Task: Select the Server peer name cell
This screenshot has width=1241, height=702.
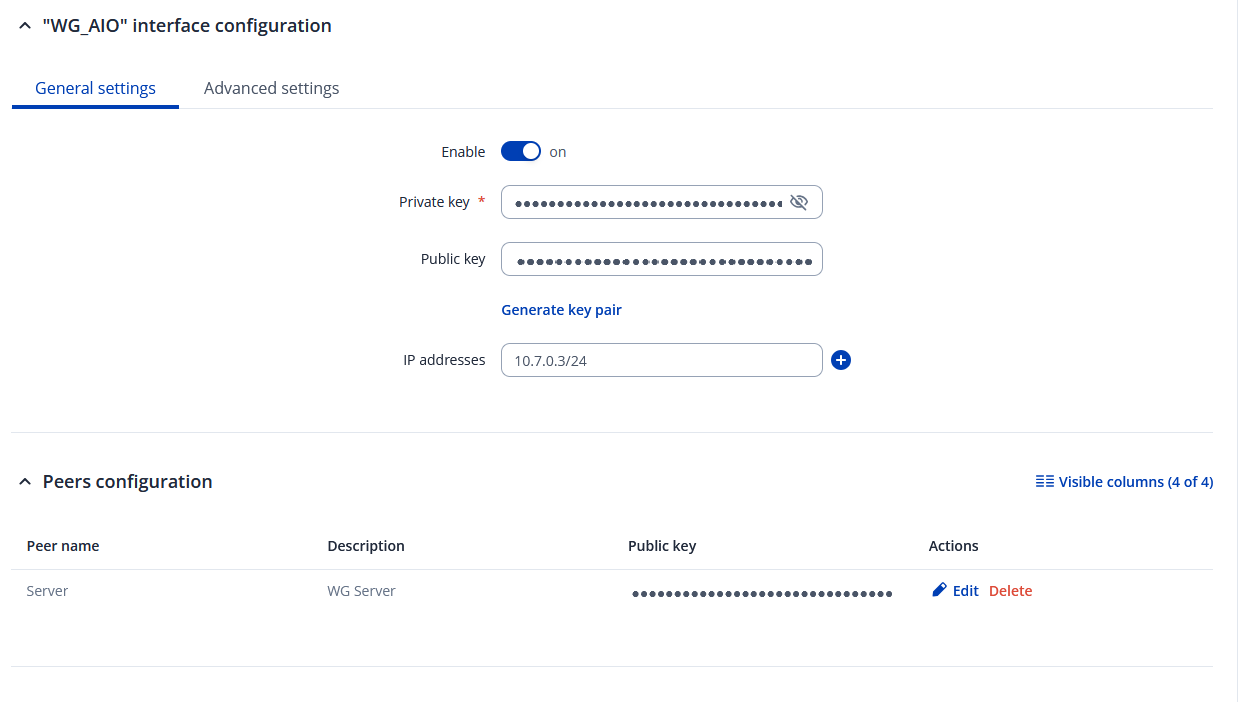Action: pos(48,591)
